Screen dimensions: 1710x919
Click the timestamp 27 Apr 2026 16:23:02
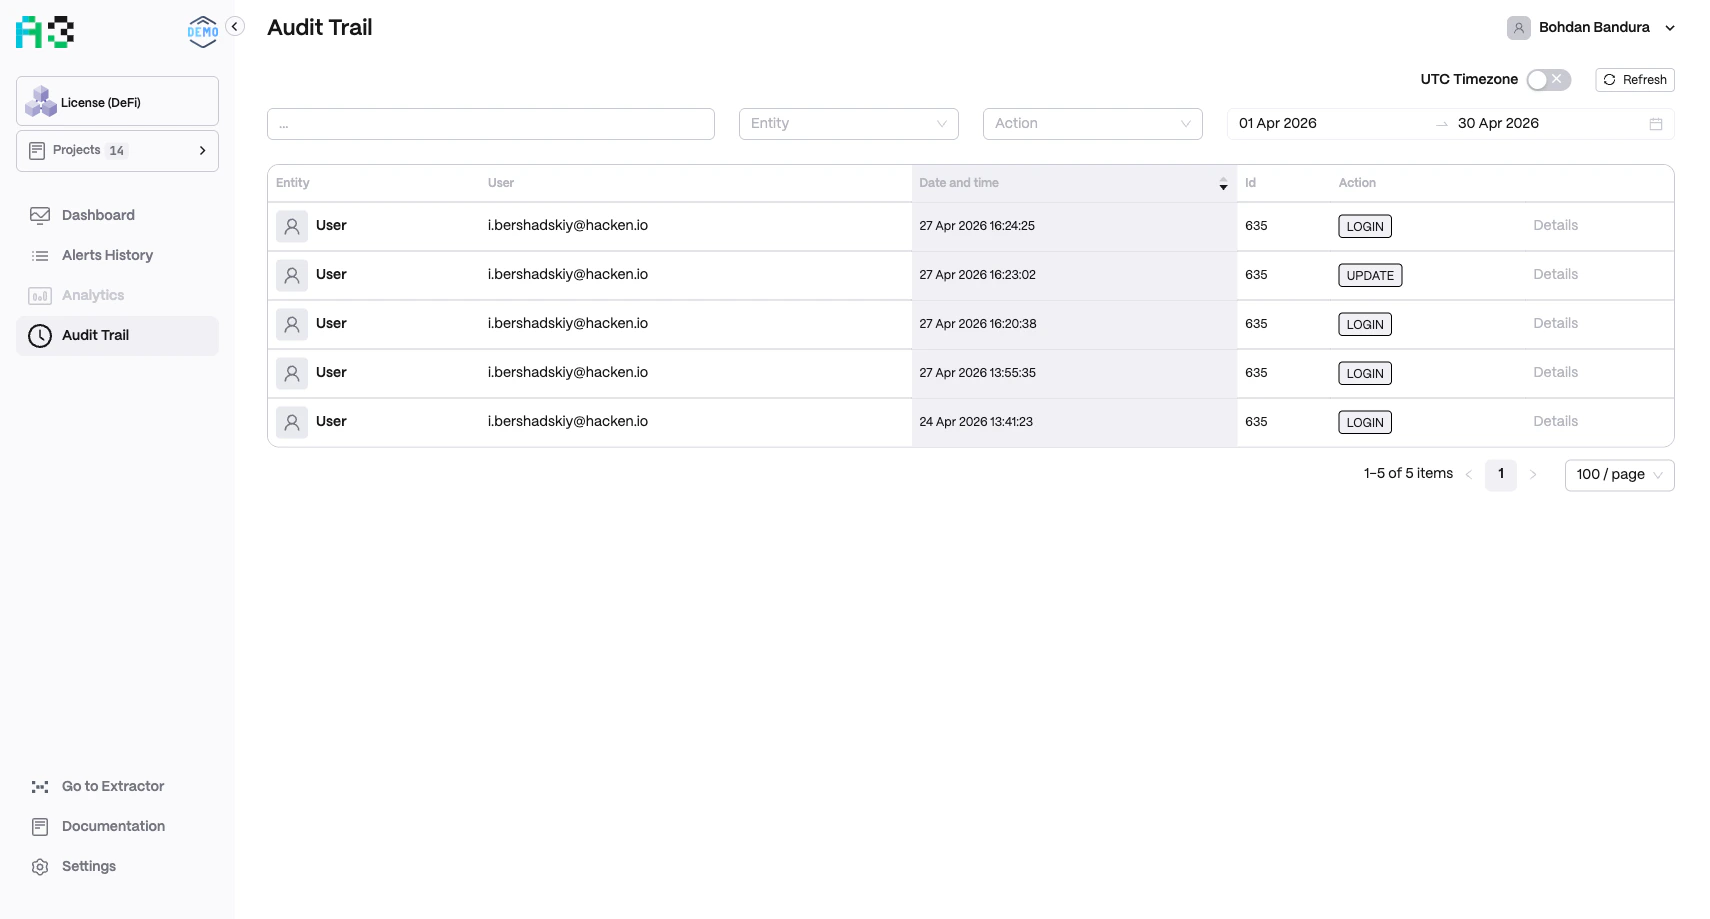click(x=977, y=275)
